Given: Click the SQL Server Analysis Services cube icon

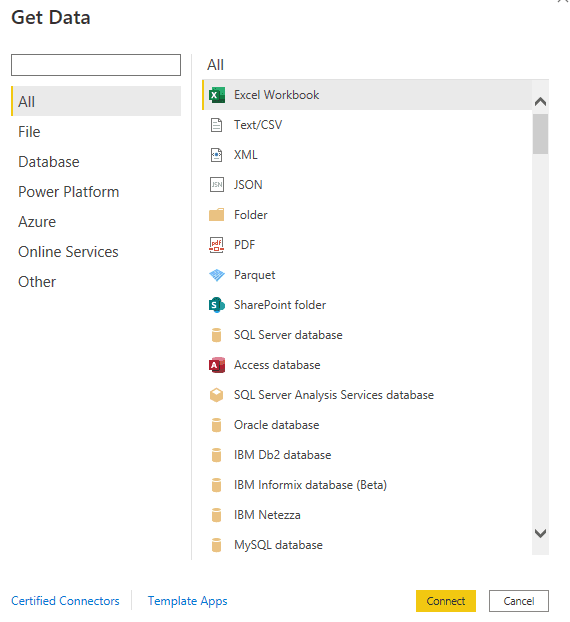Looking at the screenshot, I should 217,395.
